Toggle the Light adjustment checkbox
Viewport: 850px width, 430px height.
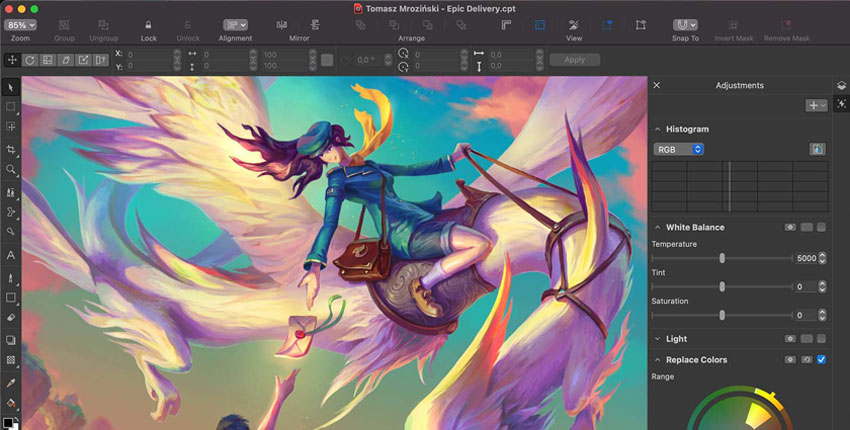821,339
